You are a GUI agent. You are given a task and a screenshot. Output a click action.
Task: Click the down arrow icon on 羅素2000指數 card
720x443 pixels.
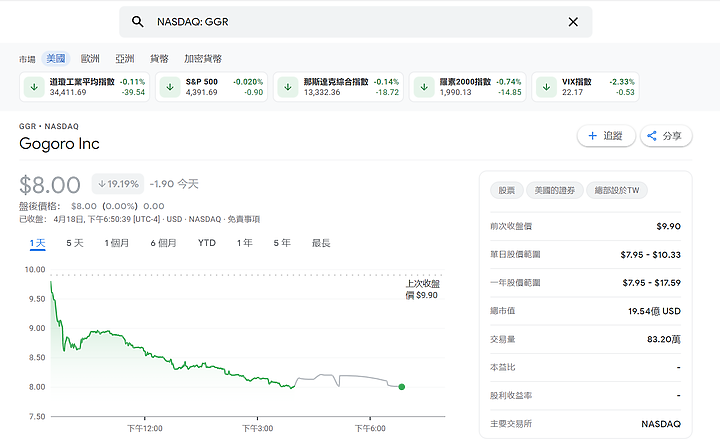[x=424, y=87]
